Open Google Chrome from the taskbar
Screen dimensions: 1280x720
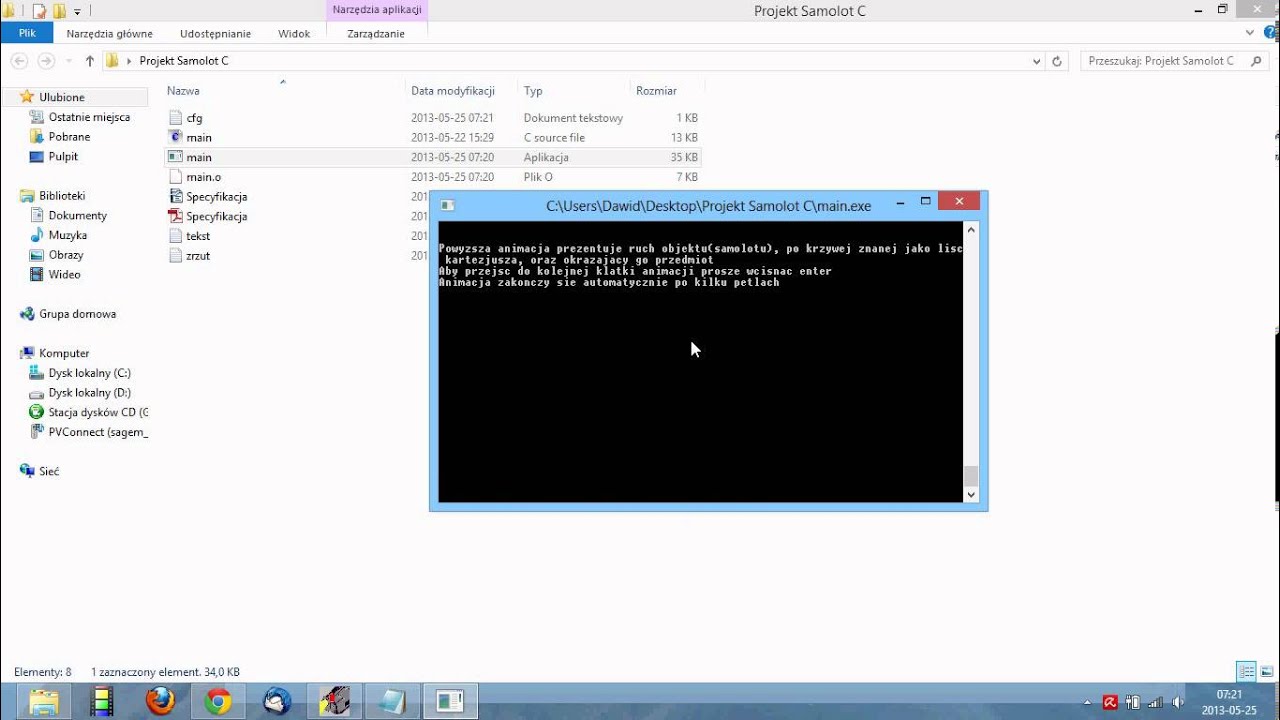(218, 702)
